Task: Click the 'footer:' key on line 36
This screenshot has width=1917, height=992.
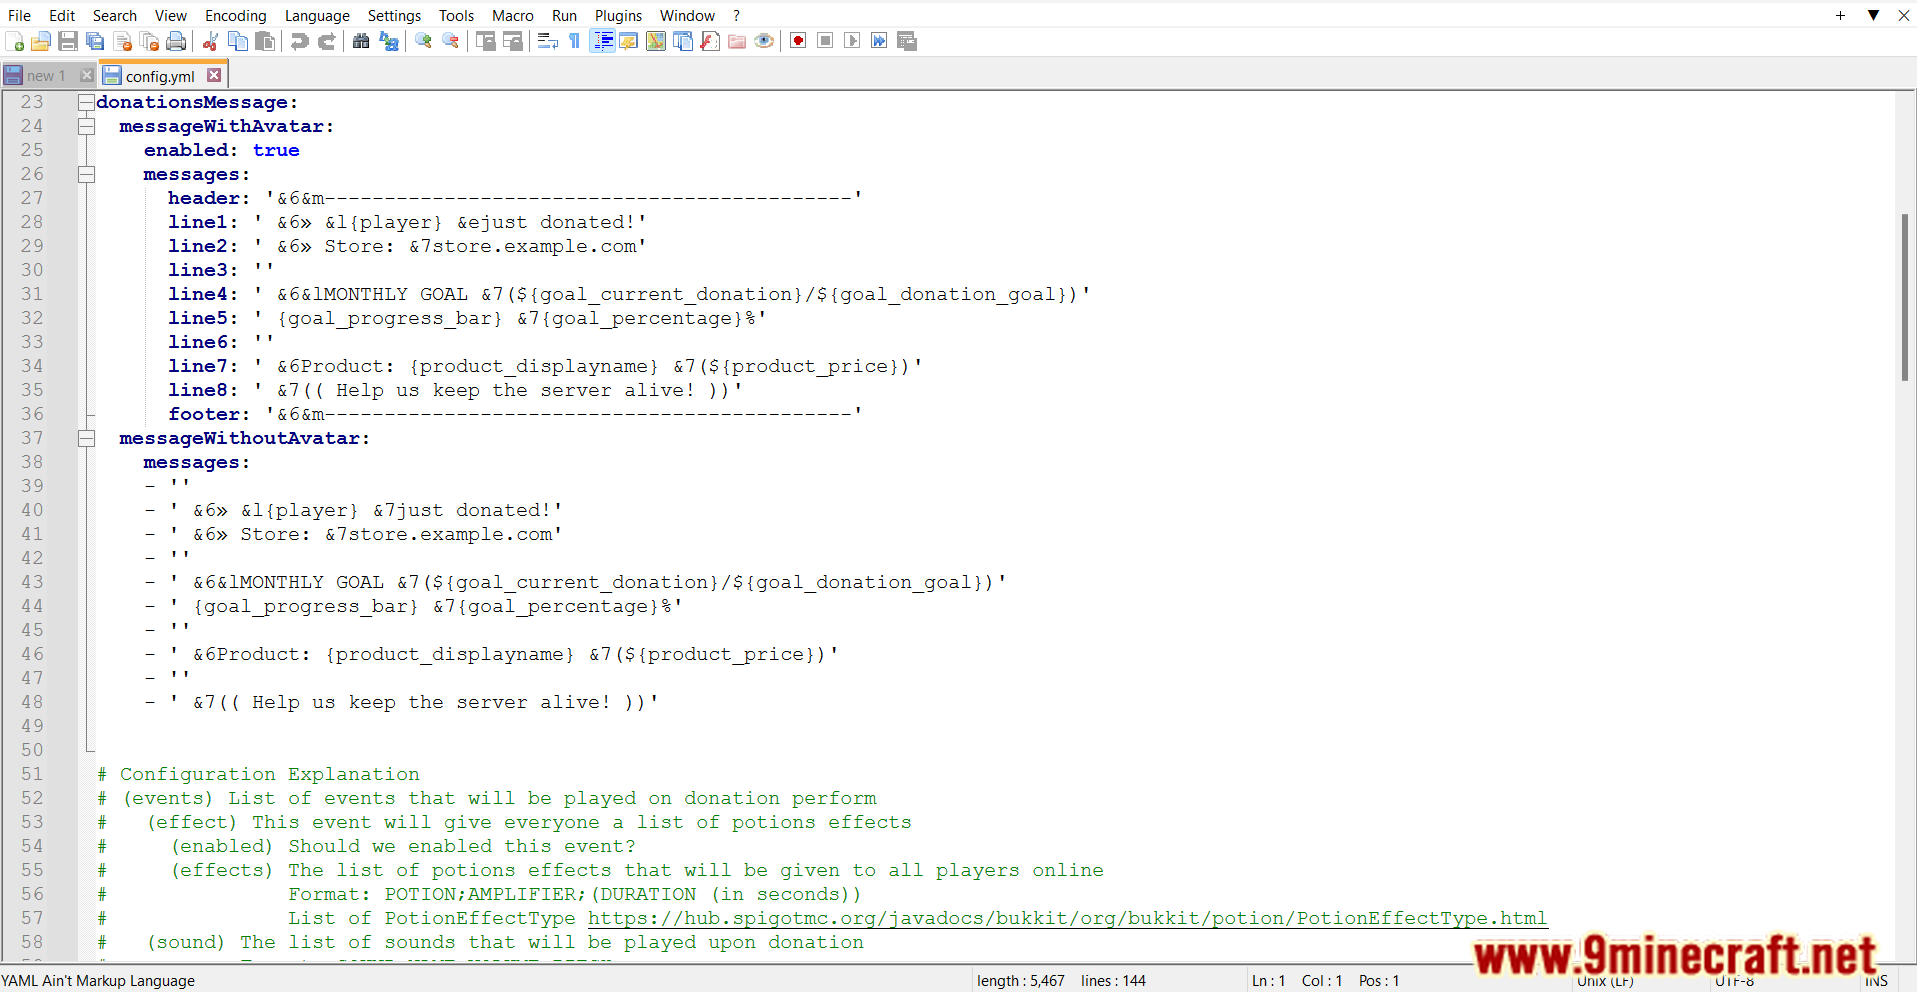Action: tap(209, 414)
